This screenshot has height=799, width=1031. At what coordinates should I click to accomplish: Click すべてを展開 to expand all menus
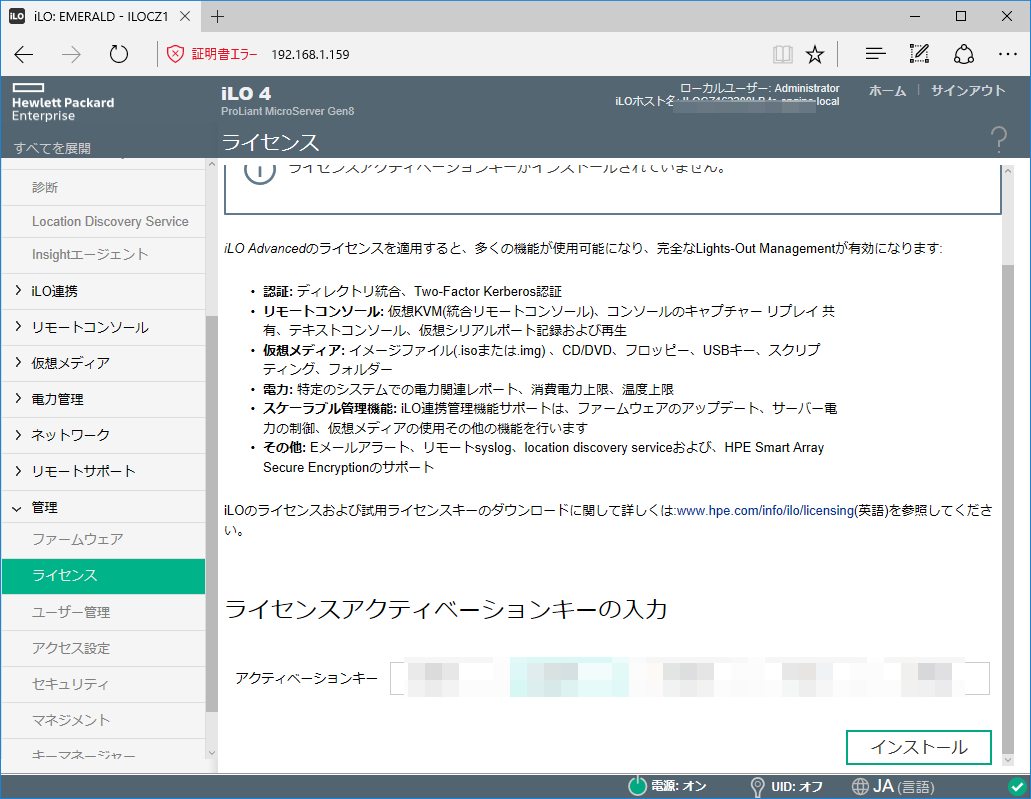point(52,148)
